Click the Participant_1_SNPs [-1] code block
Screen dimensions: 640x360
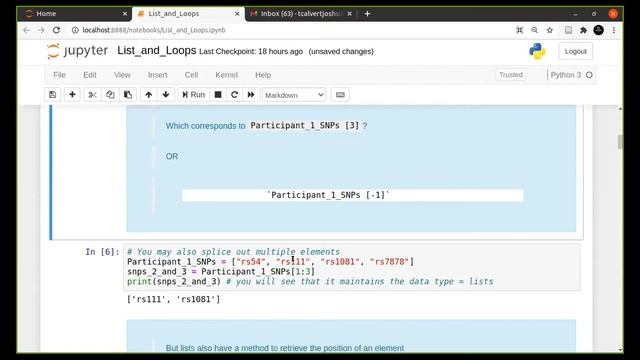353,195
